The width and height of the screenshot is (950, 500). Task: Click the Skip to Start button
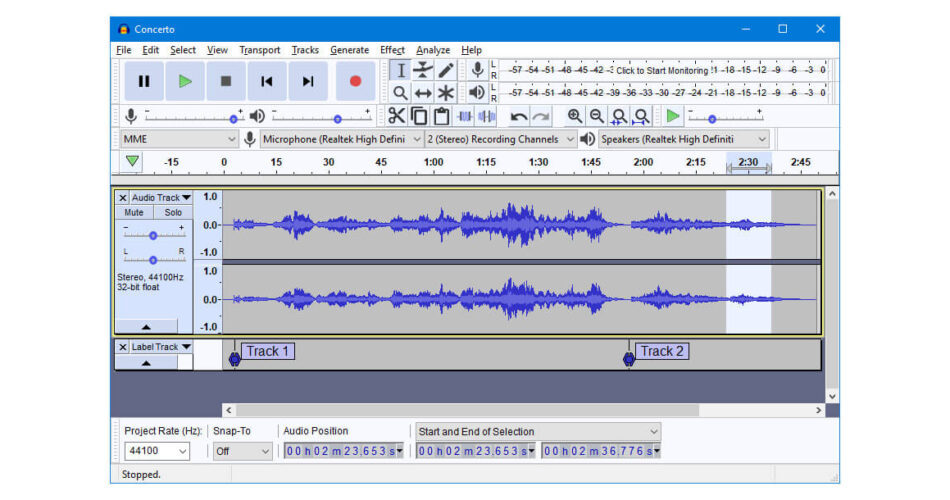(267, 82)
